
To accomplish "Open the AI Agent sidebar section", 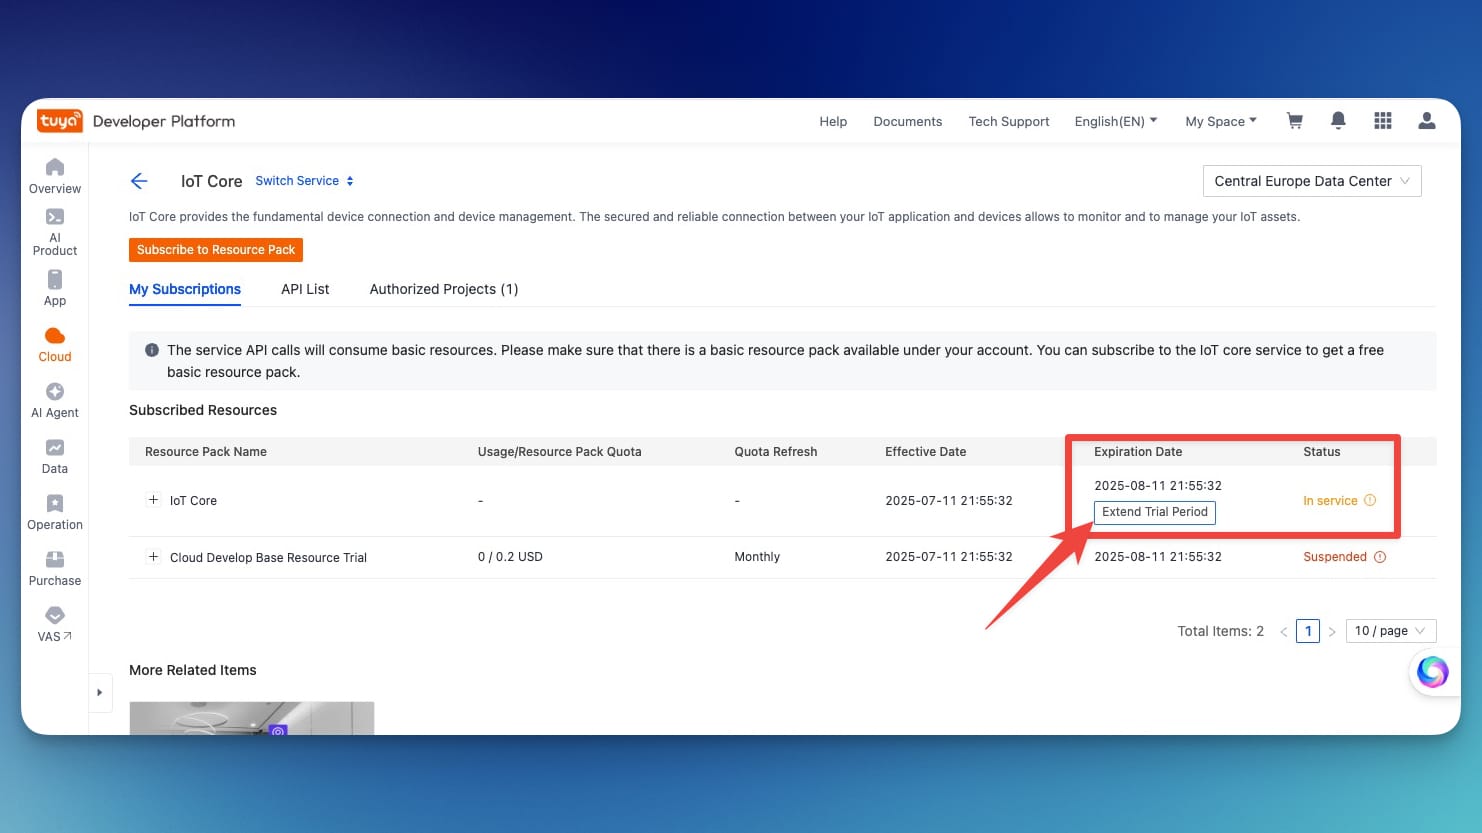I will pos(55,400).
